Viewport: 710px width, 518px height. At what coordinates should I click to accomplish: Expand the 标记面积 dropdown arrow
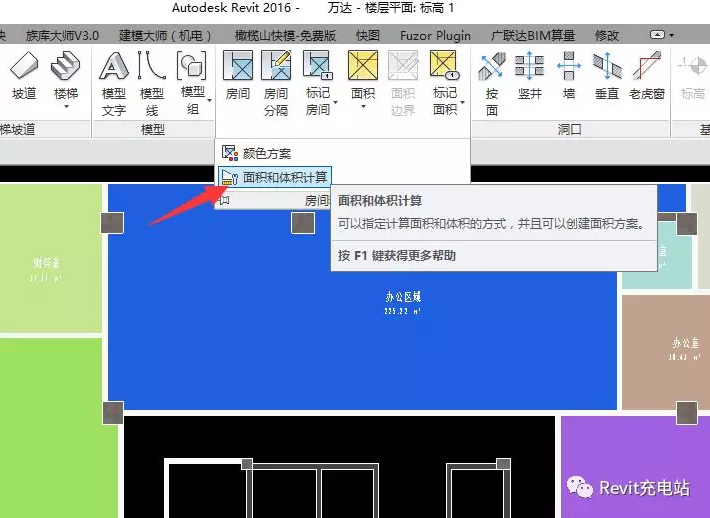[462, 102]
